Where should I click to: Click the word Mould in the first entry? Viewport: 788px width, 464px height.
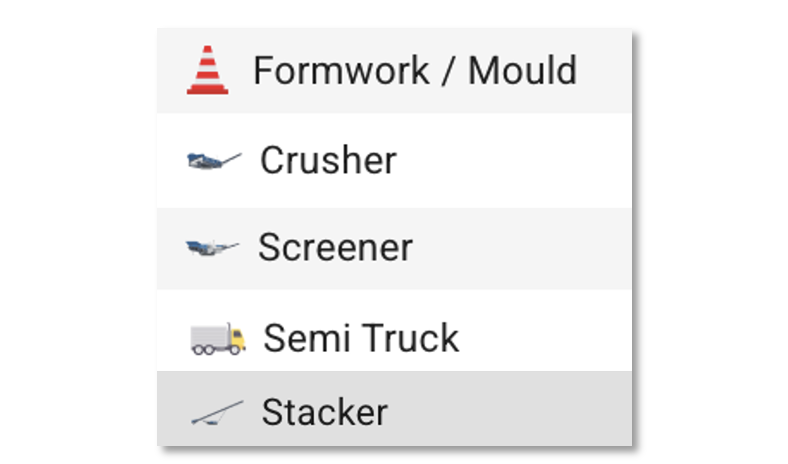pyautogui.click(x=522, y=71)
